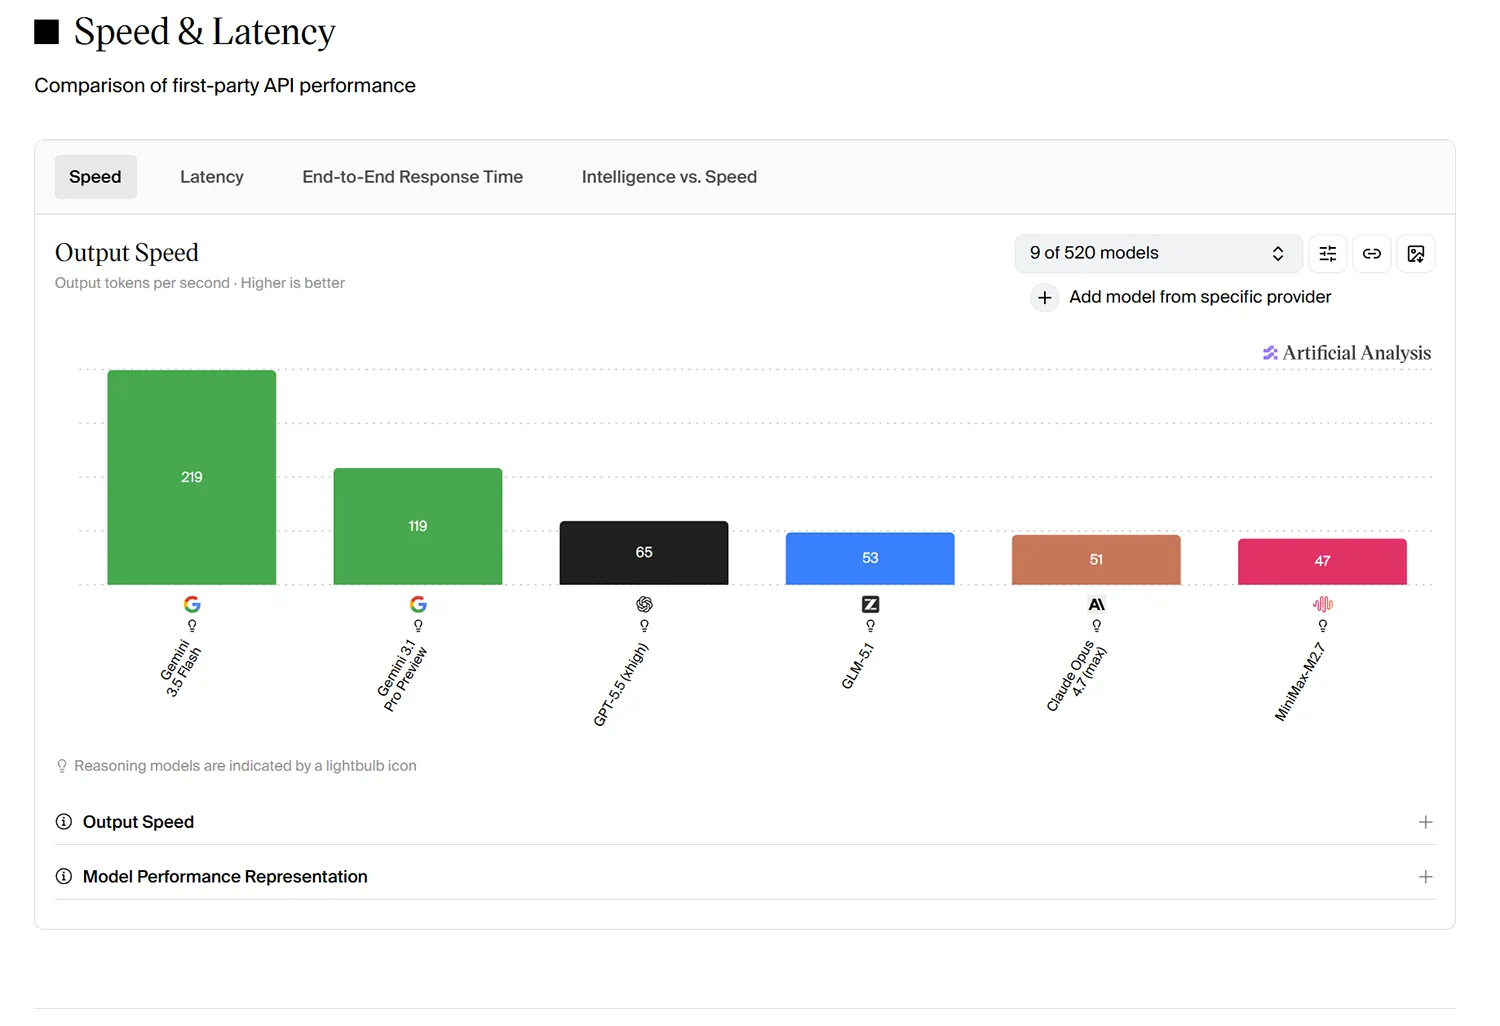
Task: Switch to the Speed tab
Action: pyautogui.click(x=95, y=177)
